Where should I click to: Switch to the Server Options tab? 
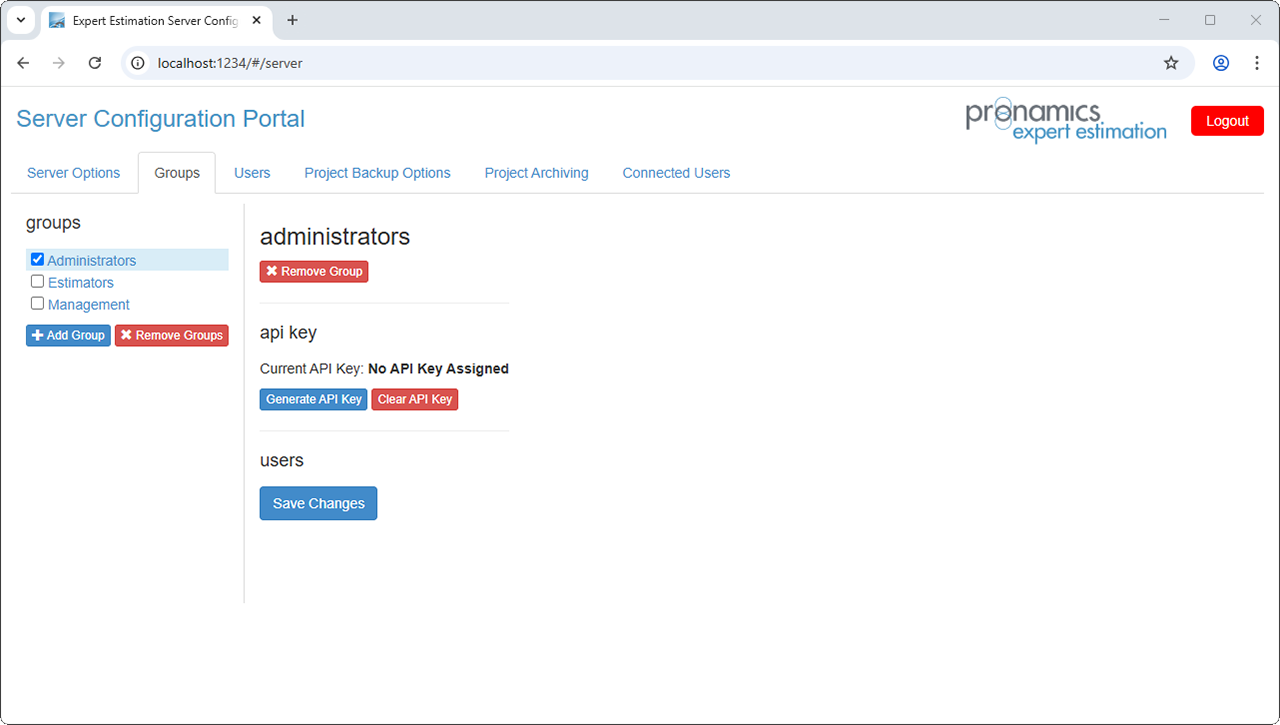[73, 173]
